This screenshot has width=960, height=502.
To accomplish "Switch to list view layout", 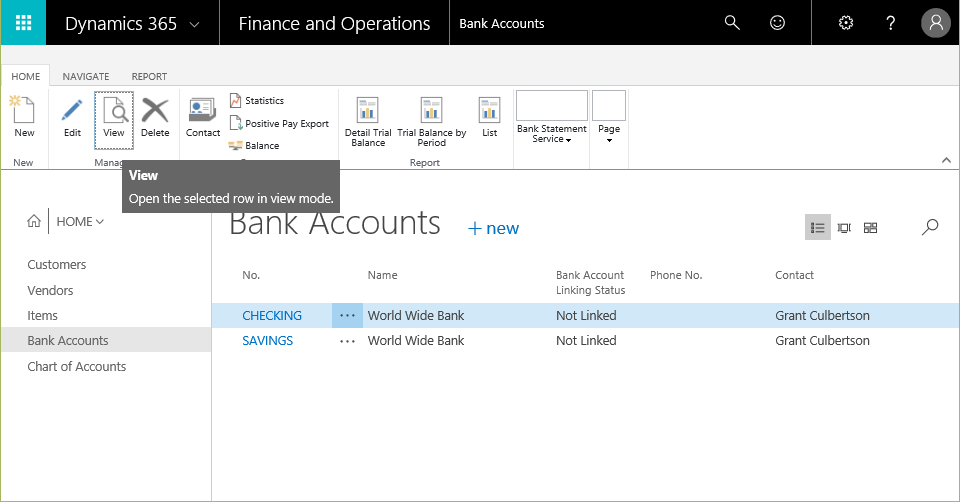I will [817, 228].
